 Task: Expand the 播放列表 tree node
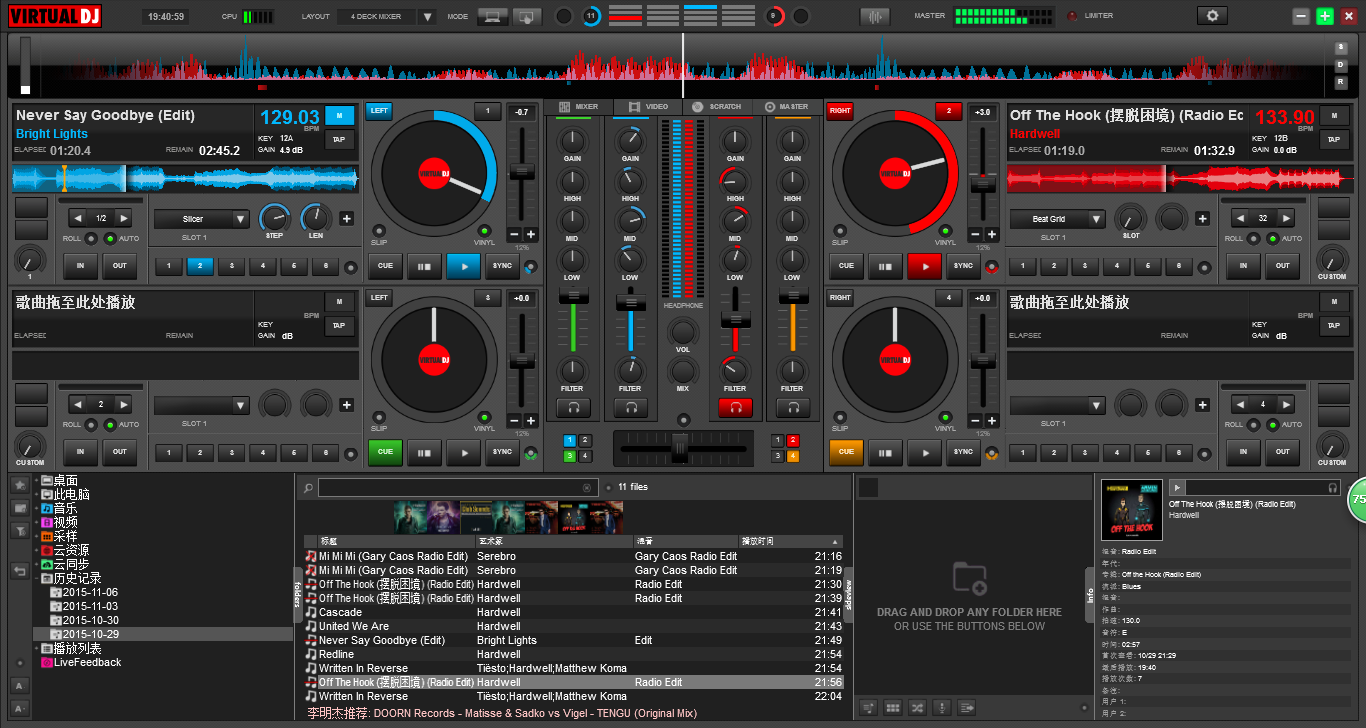point(36,649)
